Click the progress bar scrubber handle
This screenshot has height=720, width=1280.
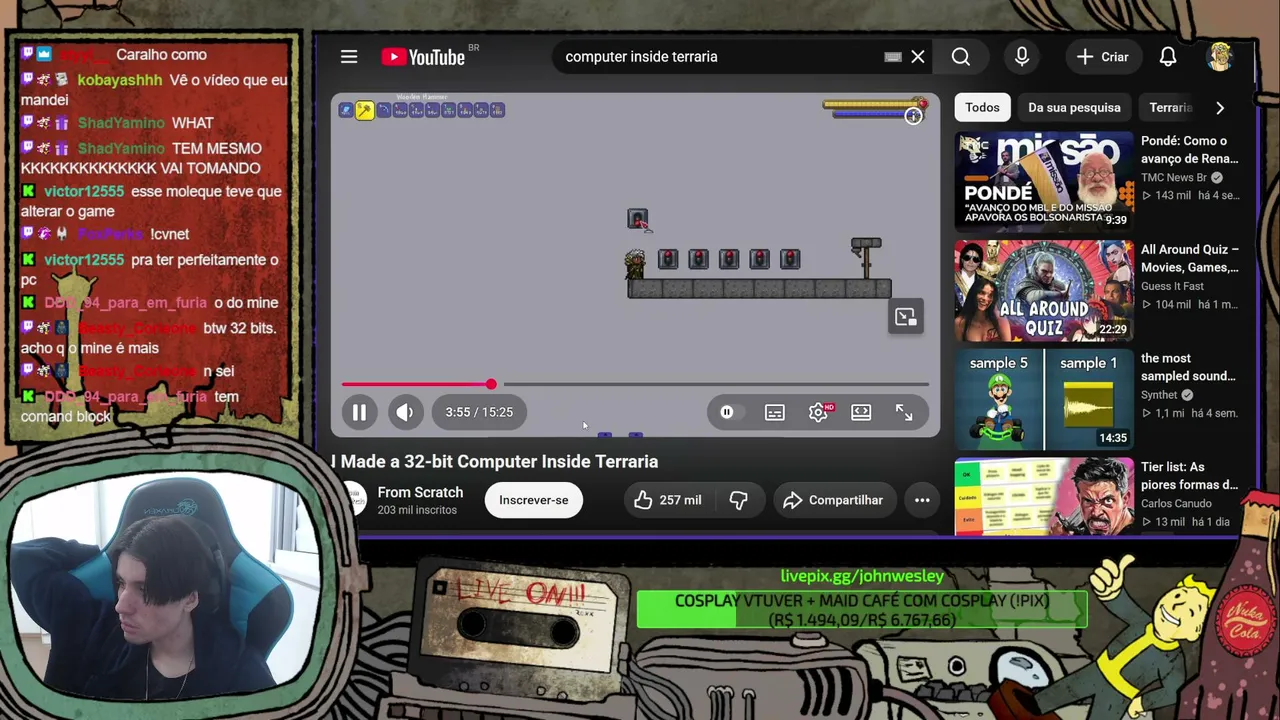pyautogui.click(x=491, y=384)
